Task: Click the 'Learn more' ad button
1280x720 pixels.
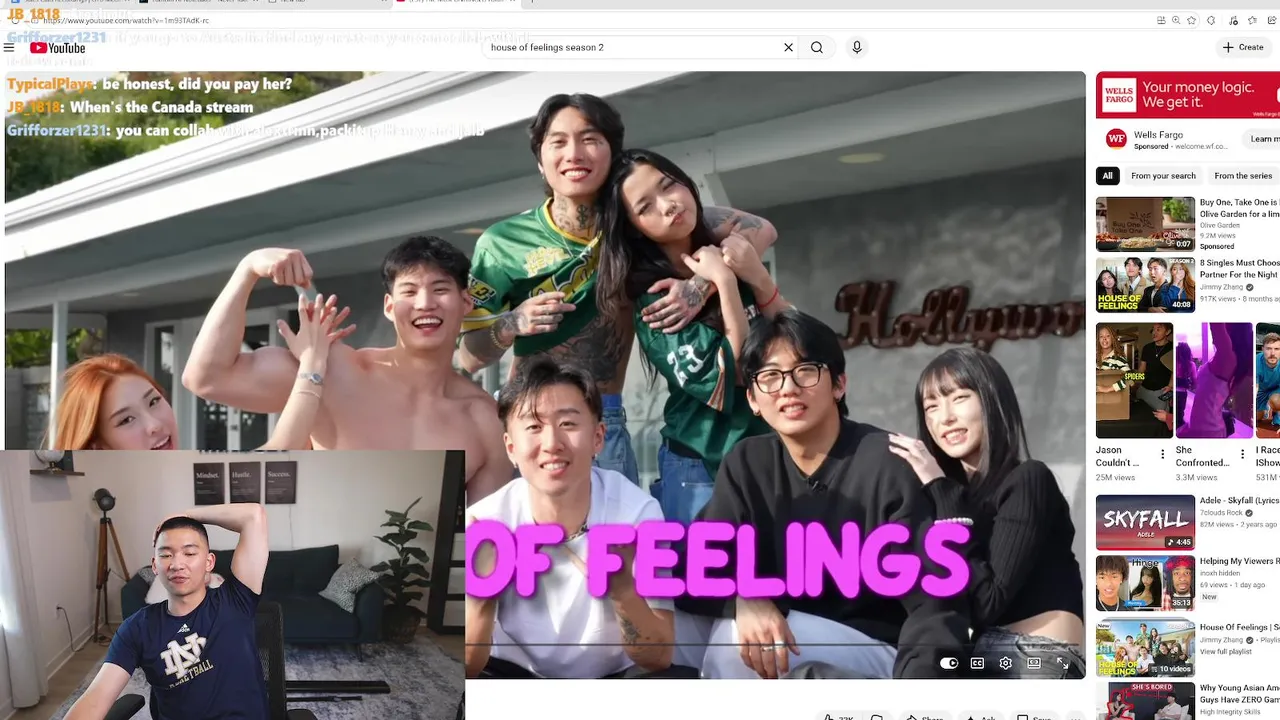Action: pyautogui.click(x=1262, y=139)
